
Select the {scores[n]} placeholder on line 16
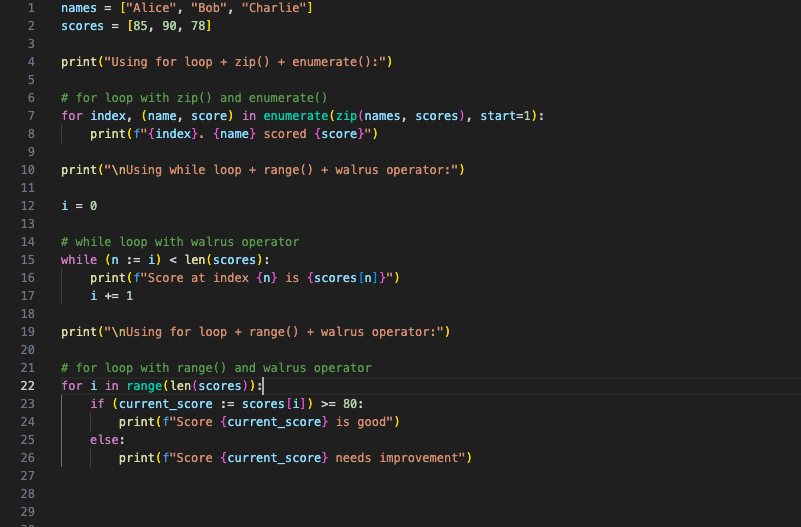click(346, 278)
